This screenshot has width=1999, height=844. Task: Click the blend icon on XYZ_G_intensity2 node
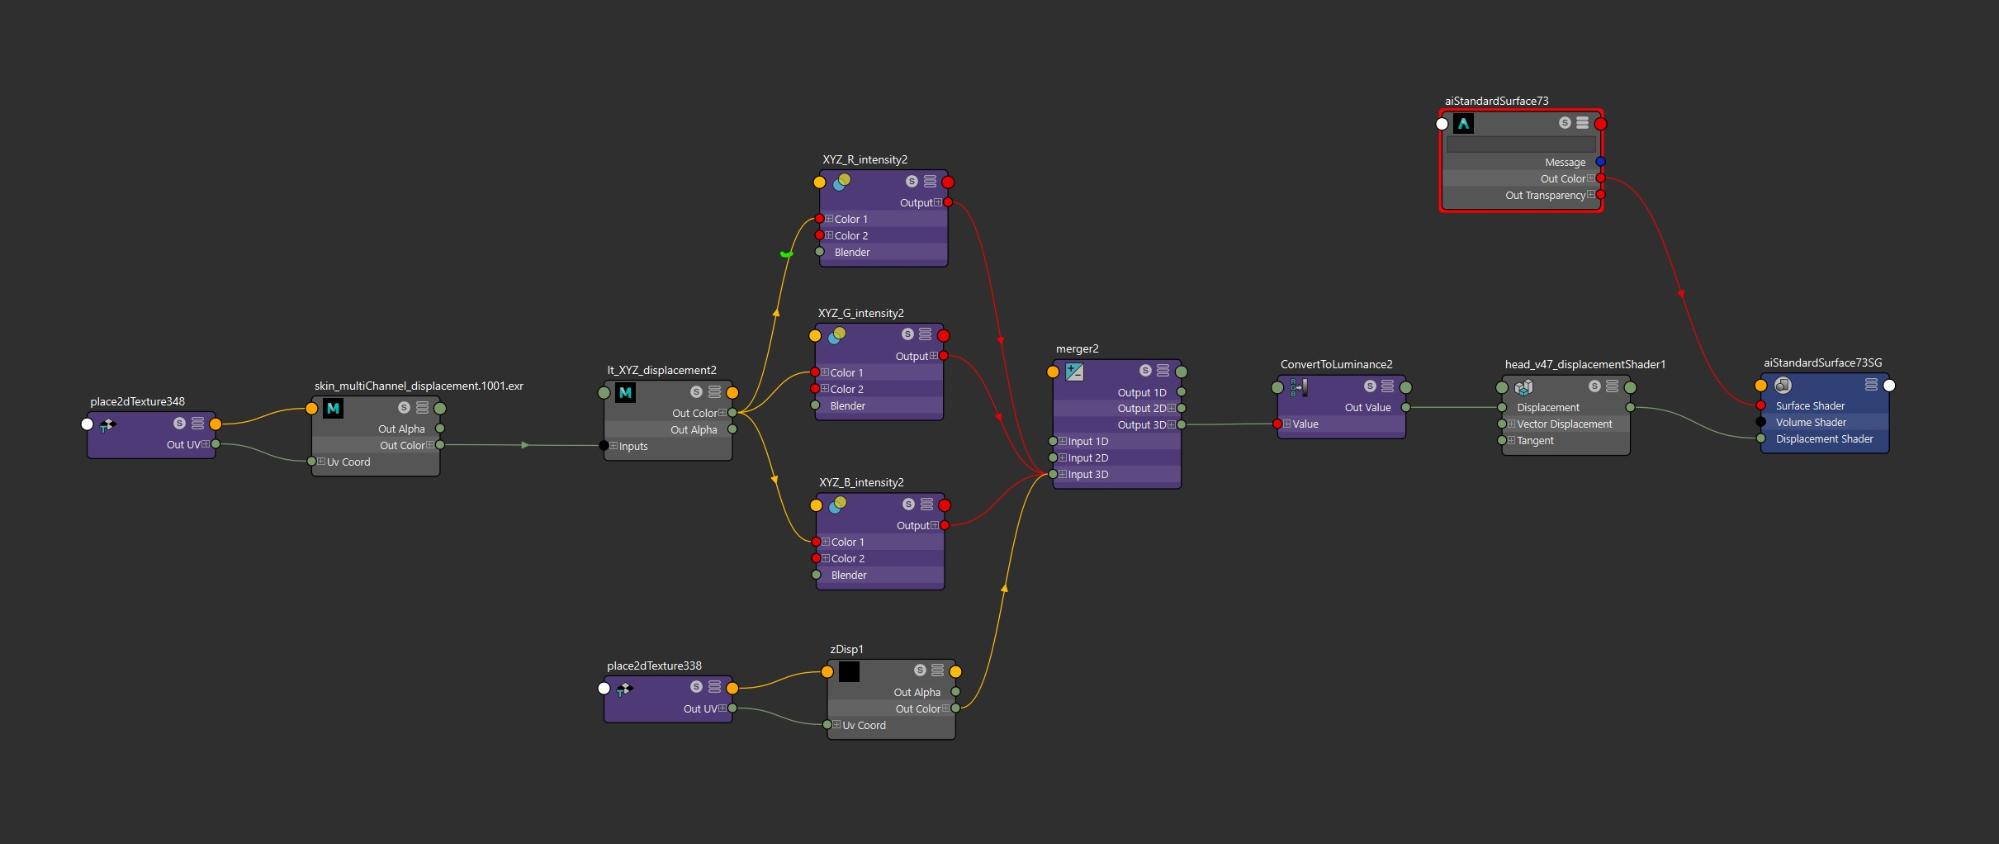pos(838,335)
